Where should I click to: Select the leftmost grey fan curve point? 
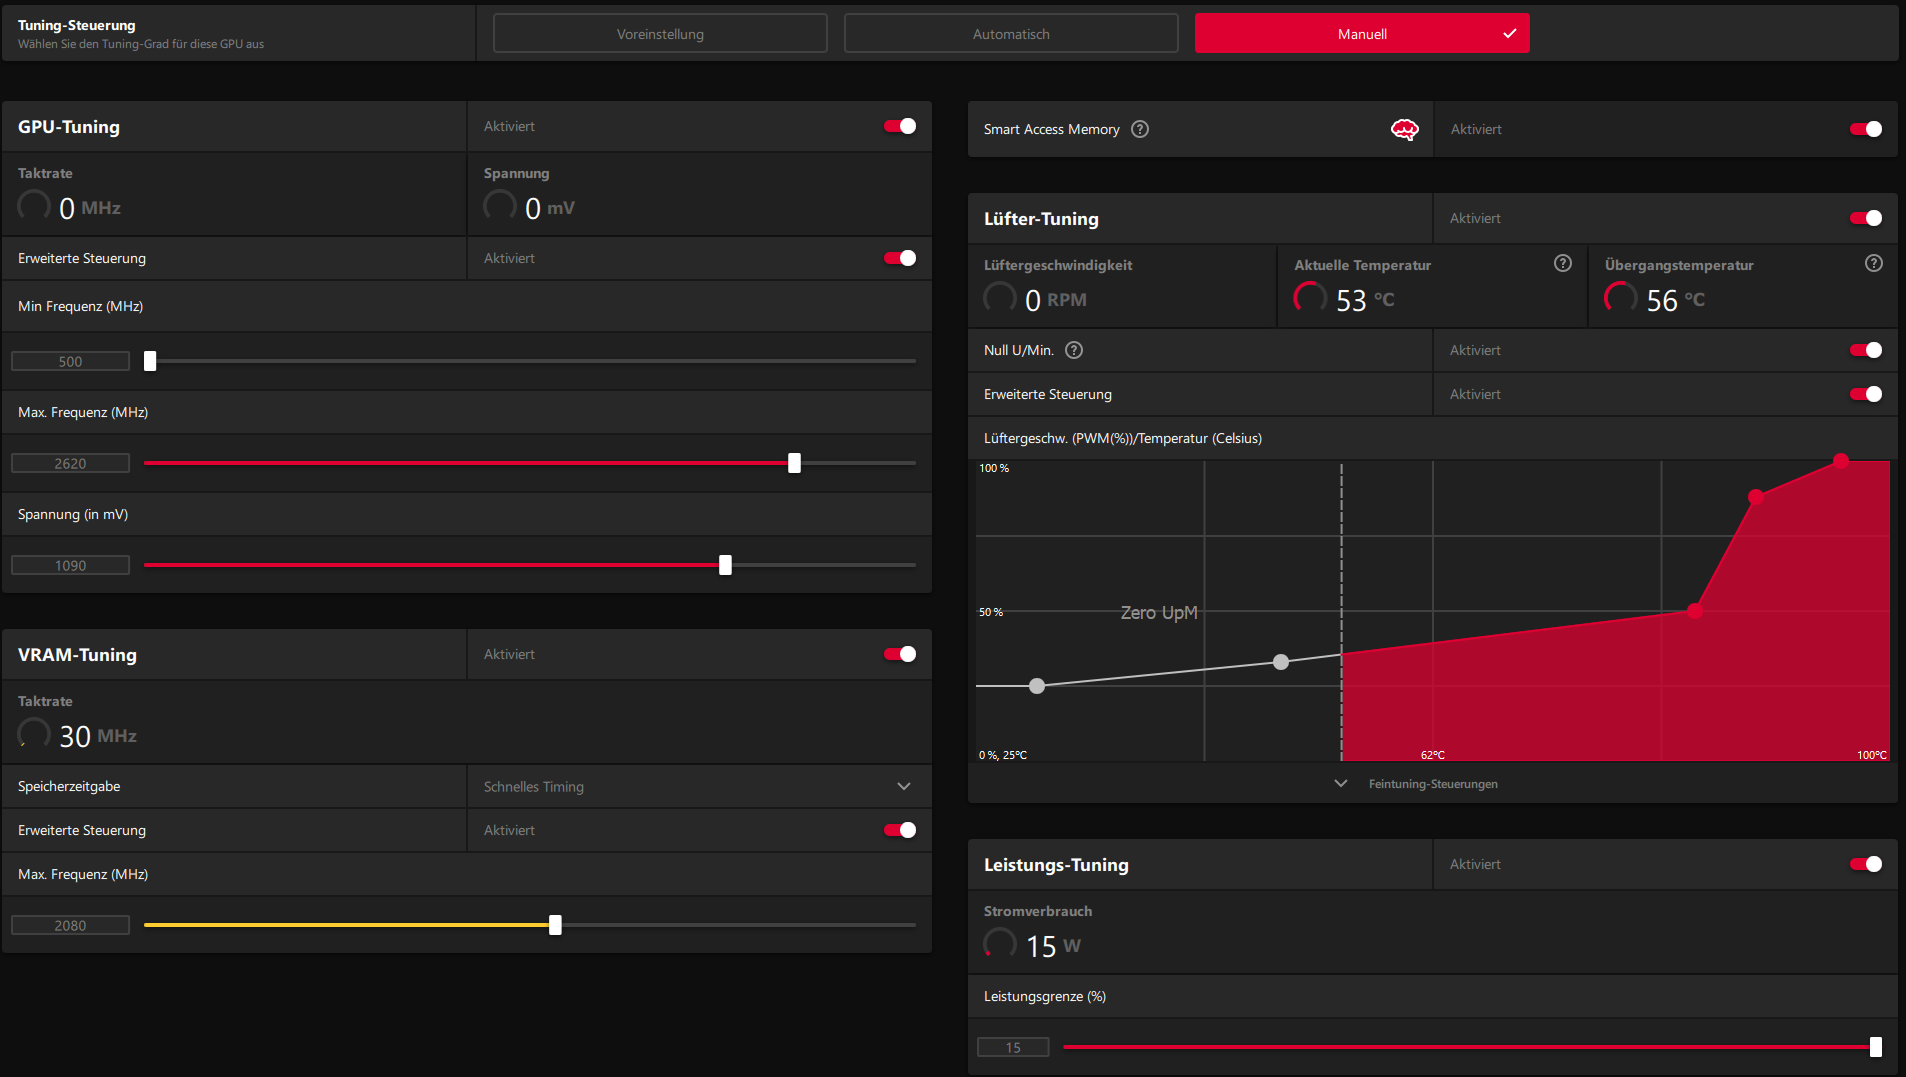pos(1037,686)
